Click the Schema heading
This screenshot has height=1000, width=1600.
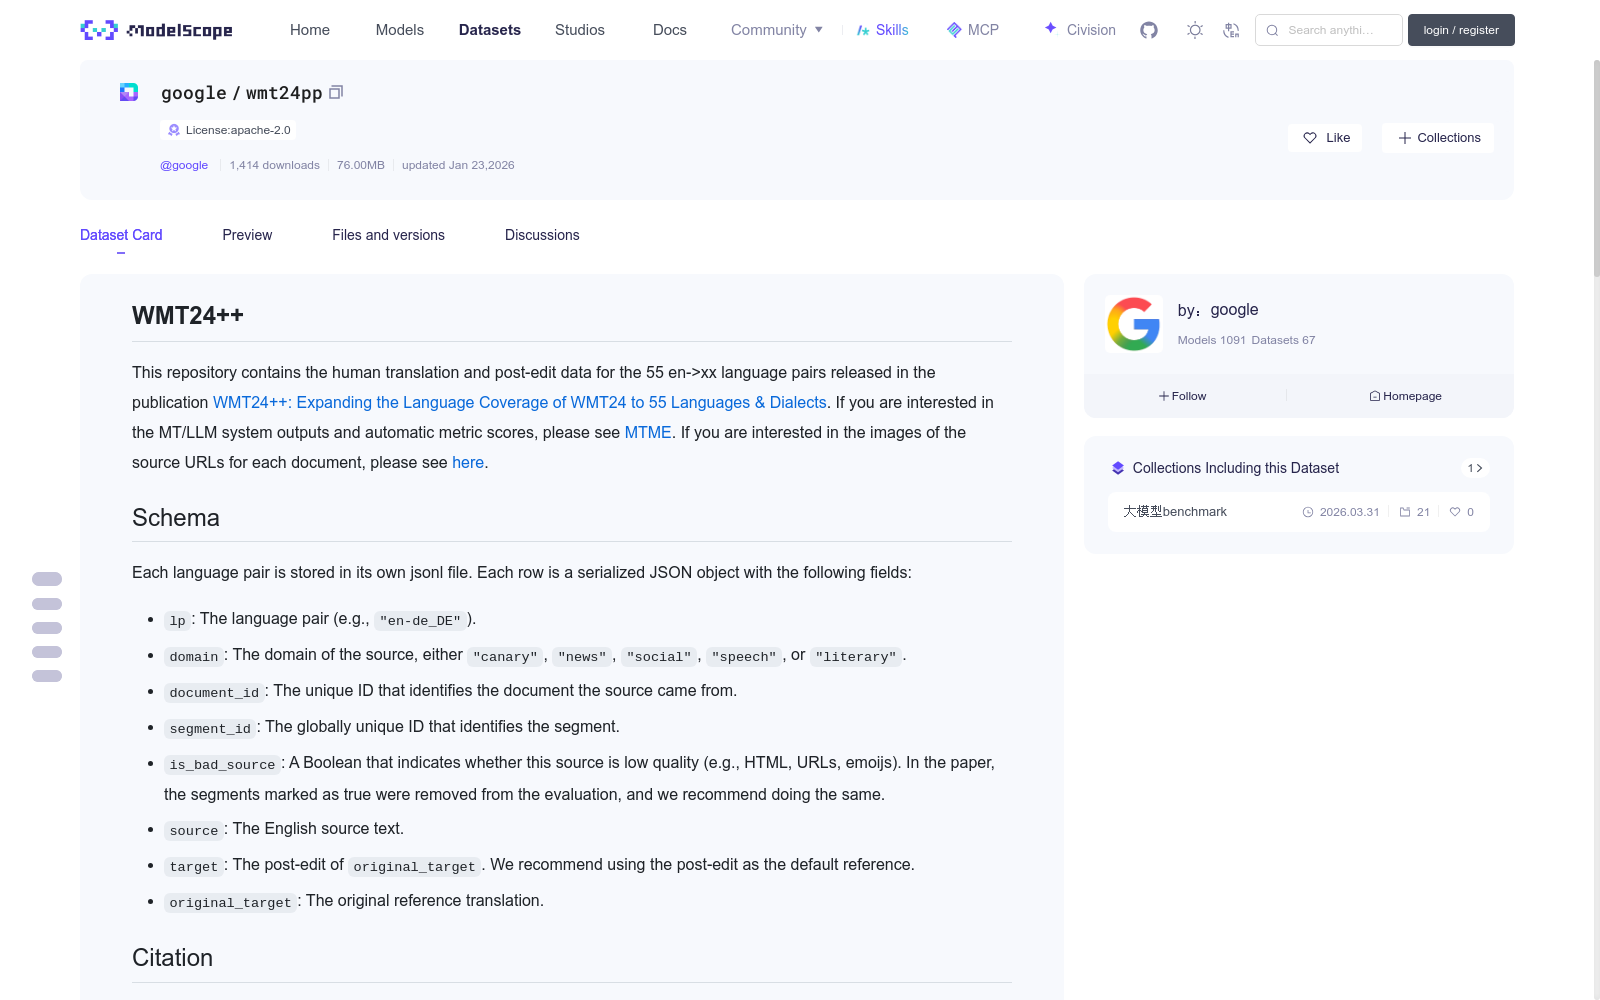tap(176, 517)
